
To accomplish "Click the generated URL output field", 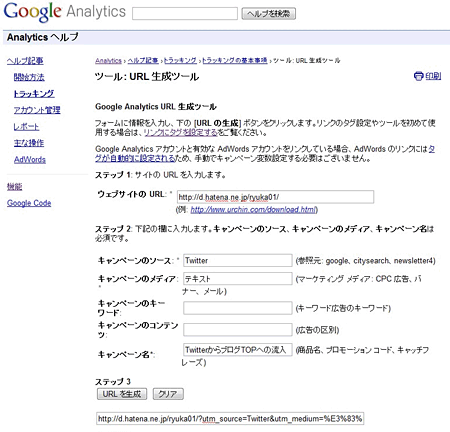I will point(230,418).
